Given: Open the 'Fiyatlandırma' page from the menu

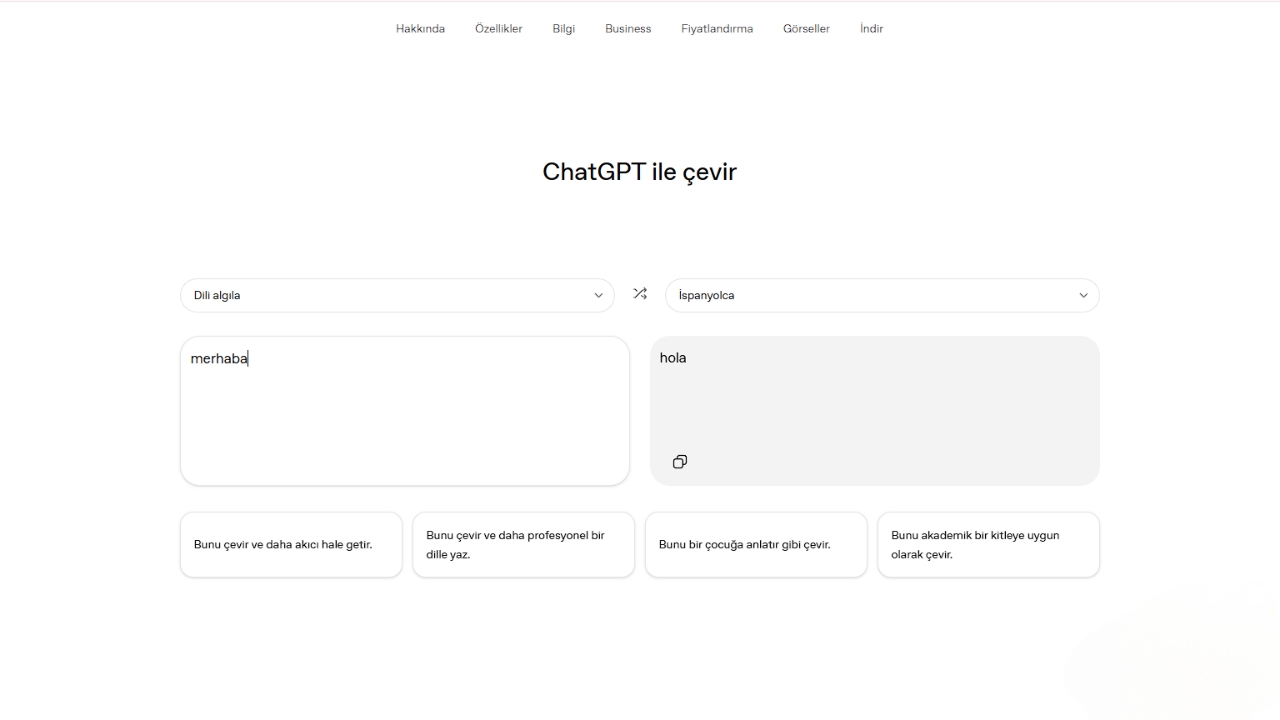Looking at the screenshot, I should (717, 28).
